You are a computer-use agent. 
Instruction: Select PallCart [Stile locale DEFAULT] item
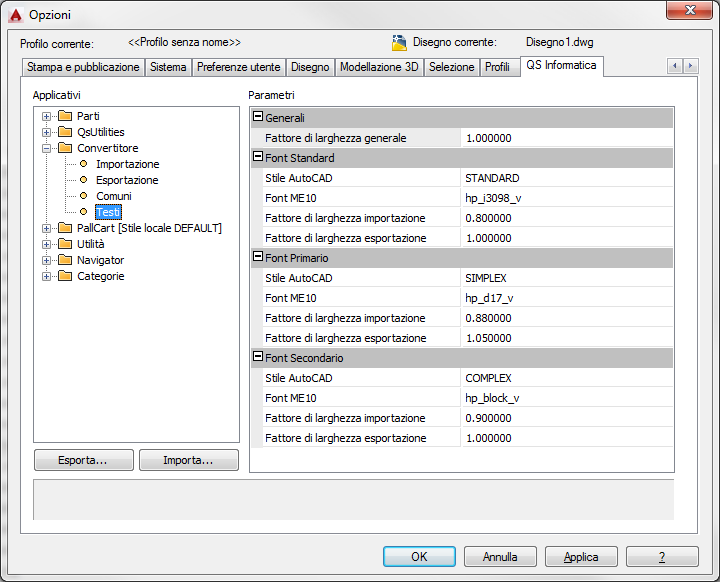point(149,228)
